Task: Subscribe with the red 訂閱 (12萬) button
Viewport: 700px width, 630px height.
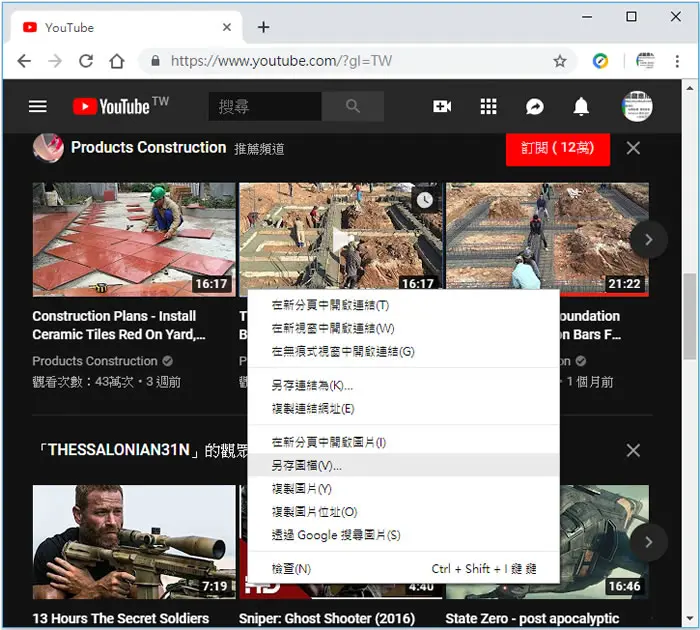Action: [558, 149]
